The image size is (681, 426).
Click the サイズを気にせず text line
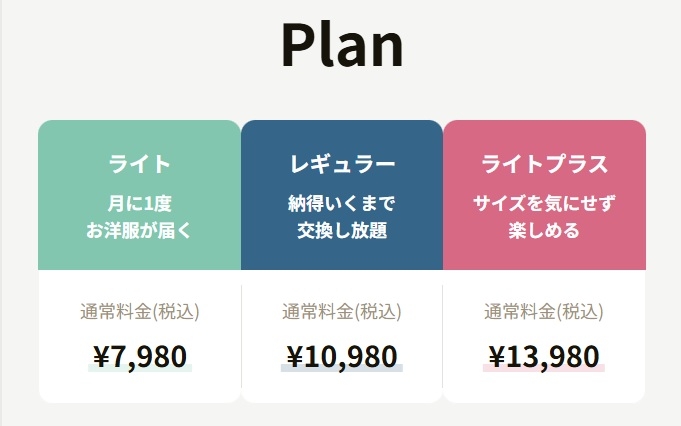544,204
